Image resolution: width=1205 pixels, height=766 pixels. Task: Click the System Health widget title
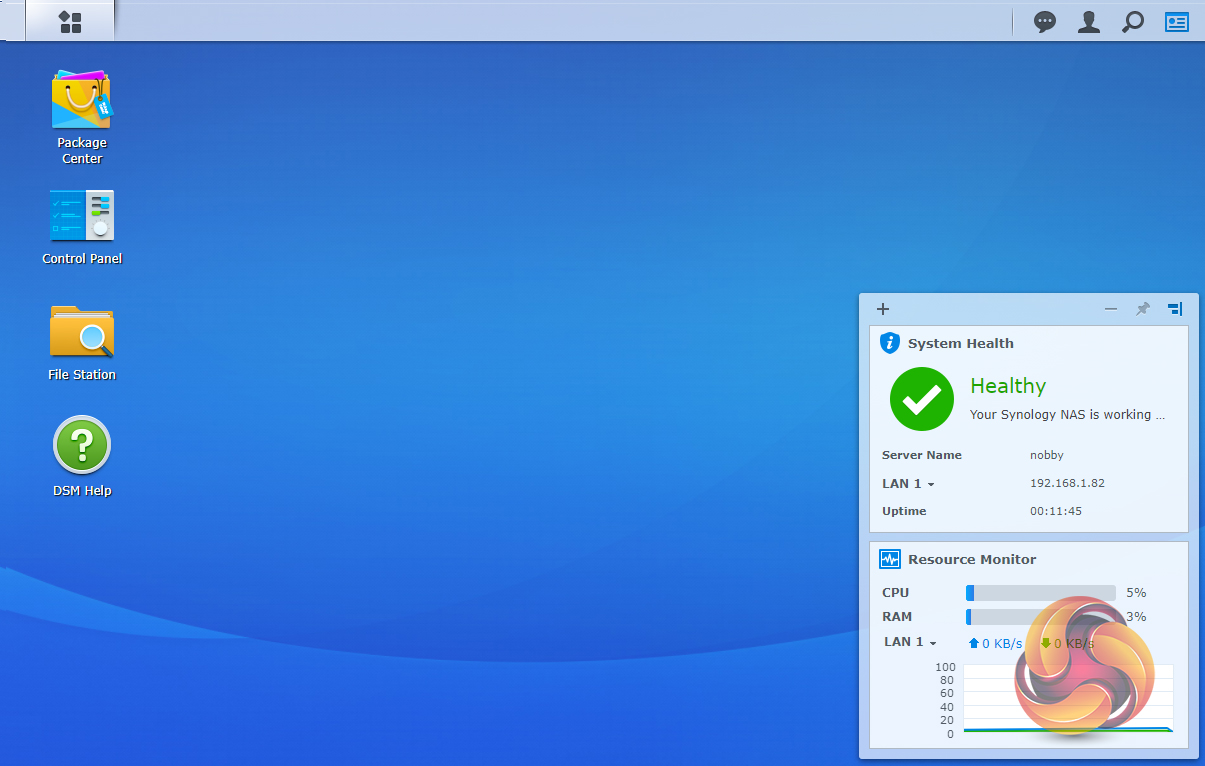pyautogui.click(x=961, y=343)
